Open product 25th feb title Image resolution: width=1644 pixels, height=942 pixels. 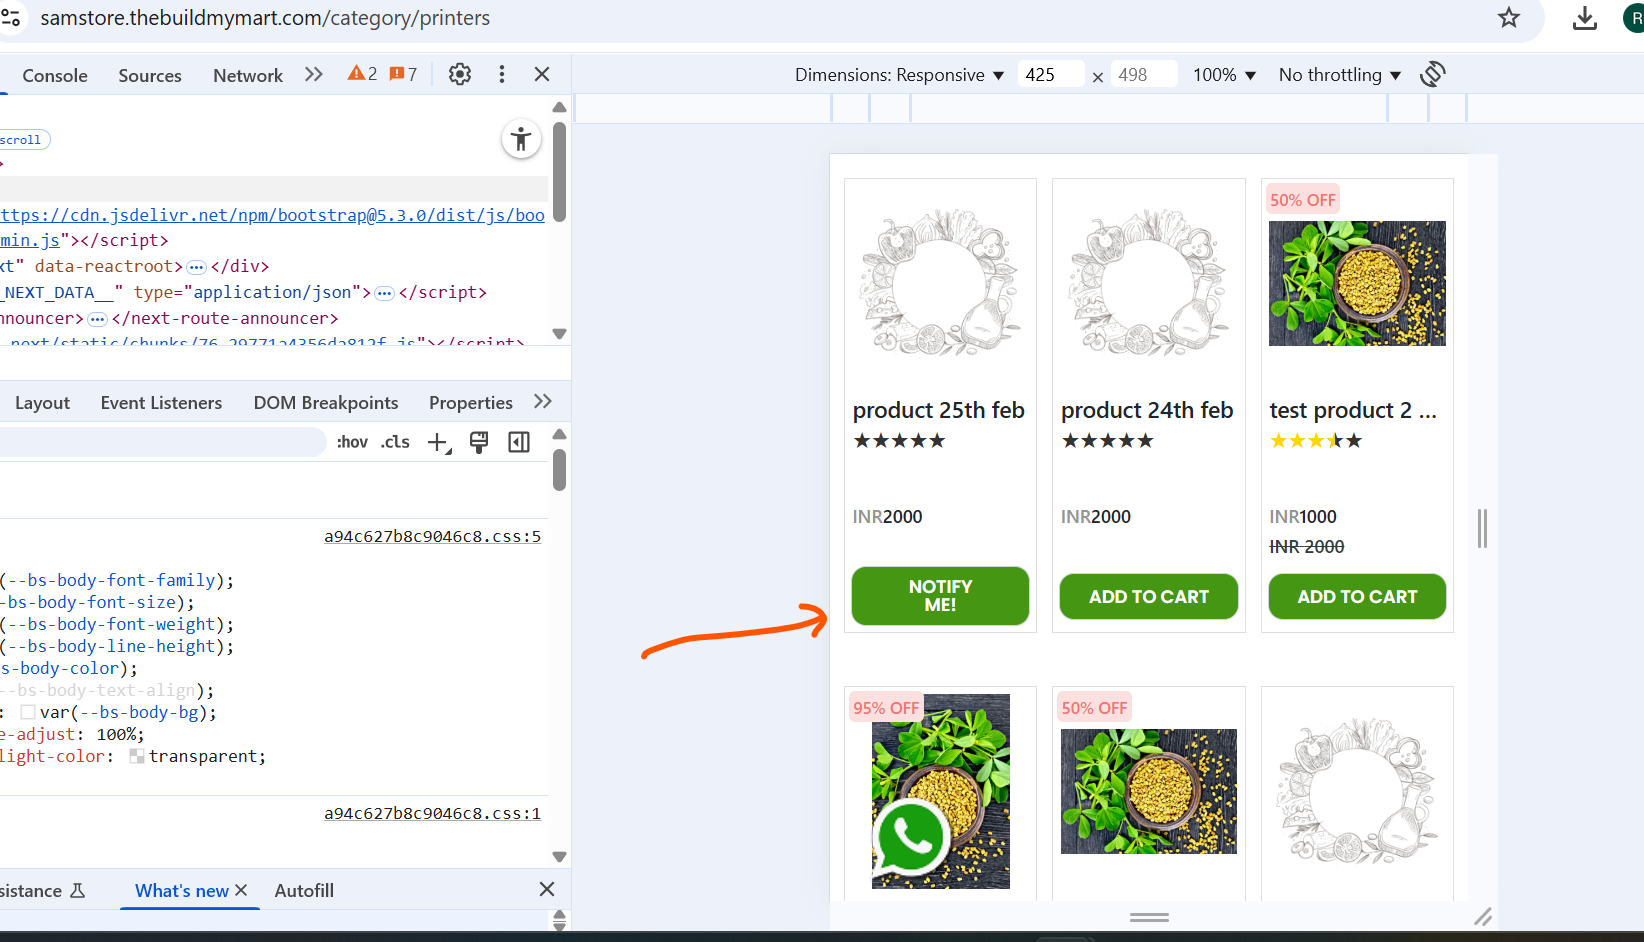pyautogui.click(x=939, y=410)
